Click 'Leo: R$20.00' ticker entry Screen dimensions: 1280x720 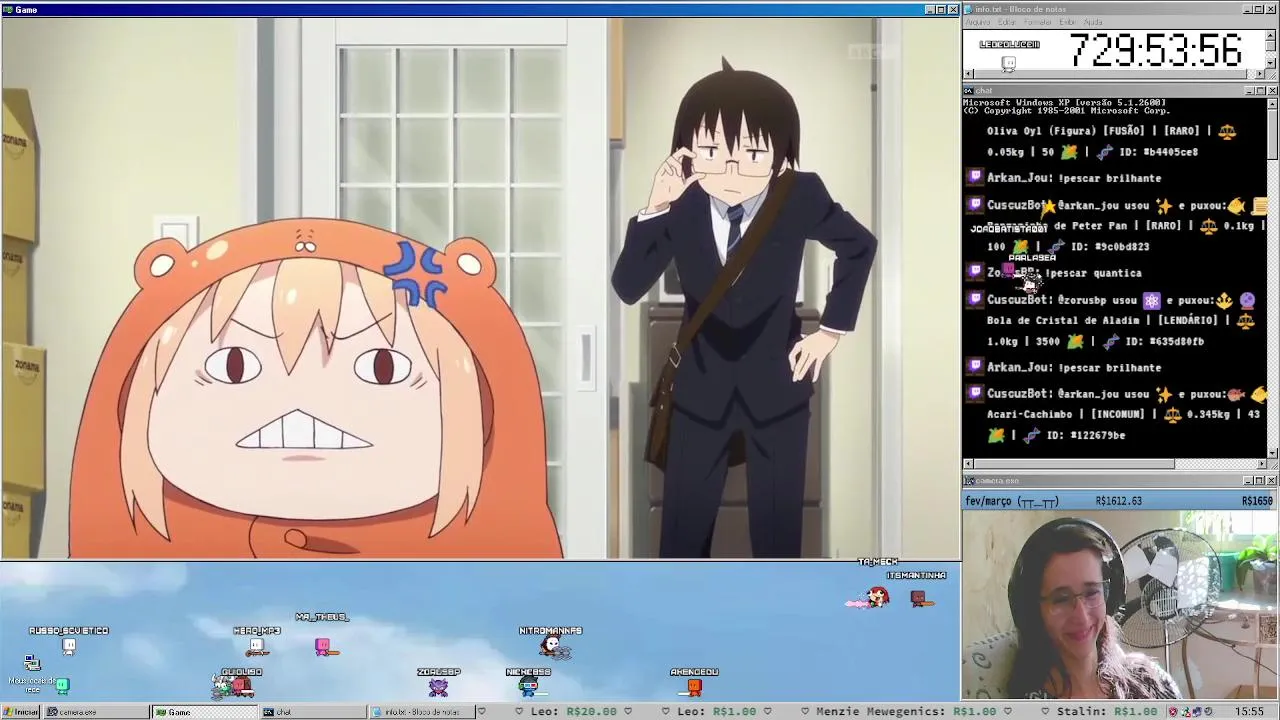click(x=573, y=712)
